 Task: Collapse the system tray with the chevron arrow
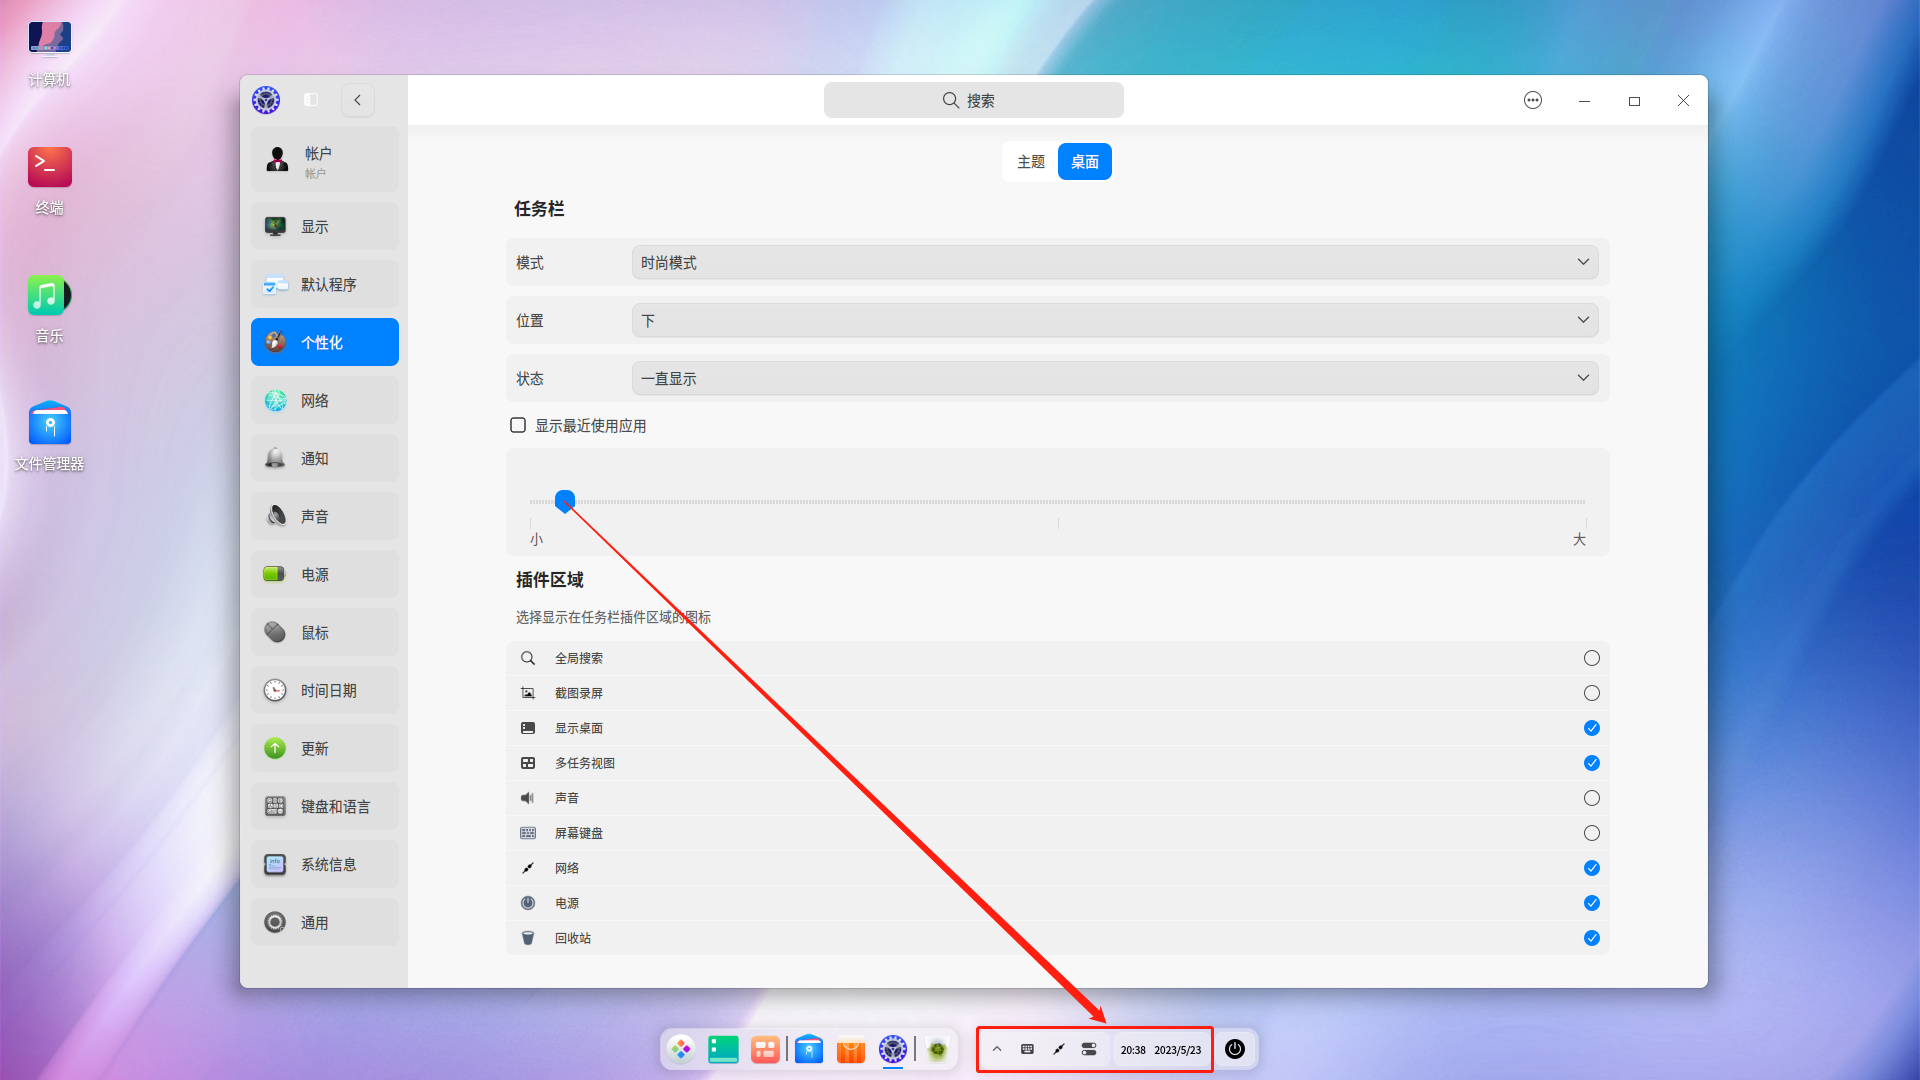[997, 1049]
